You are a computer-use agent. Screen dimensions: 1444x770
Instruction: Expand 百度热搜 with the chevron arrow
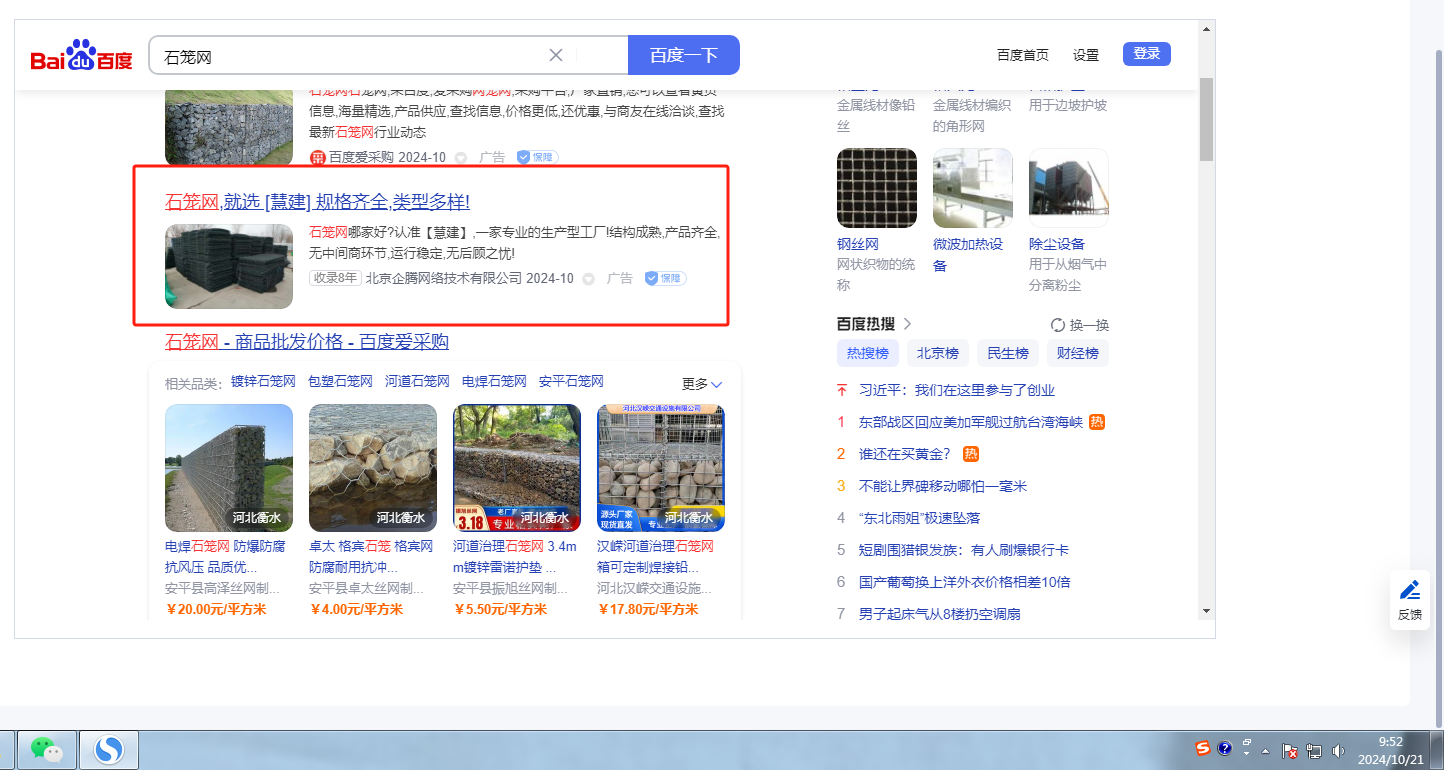coord(908,324)
